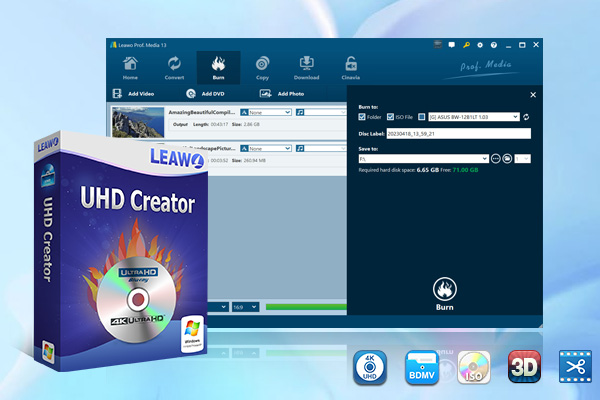
Task: Click the green disc capacity bar
Action: pyautogui.click(x=306, y=307)
